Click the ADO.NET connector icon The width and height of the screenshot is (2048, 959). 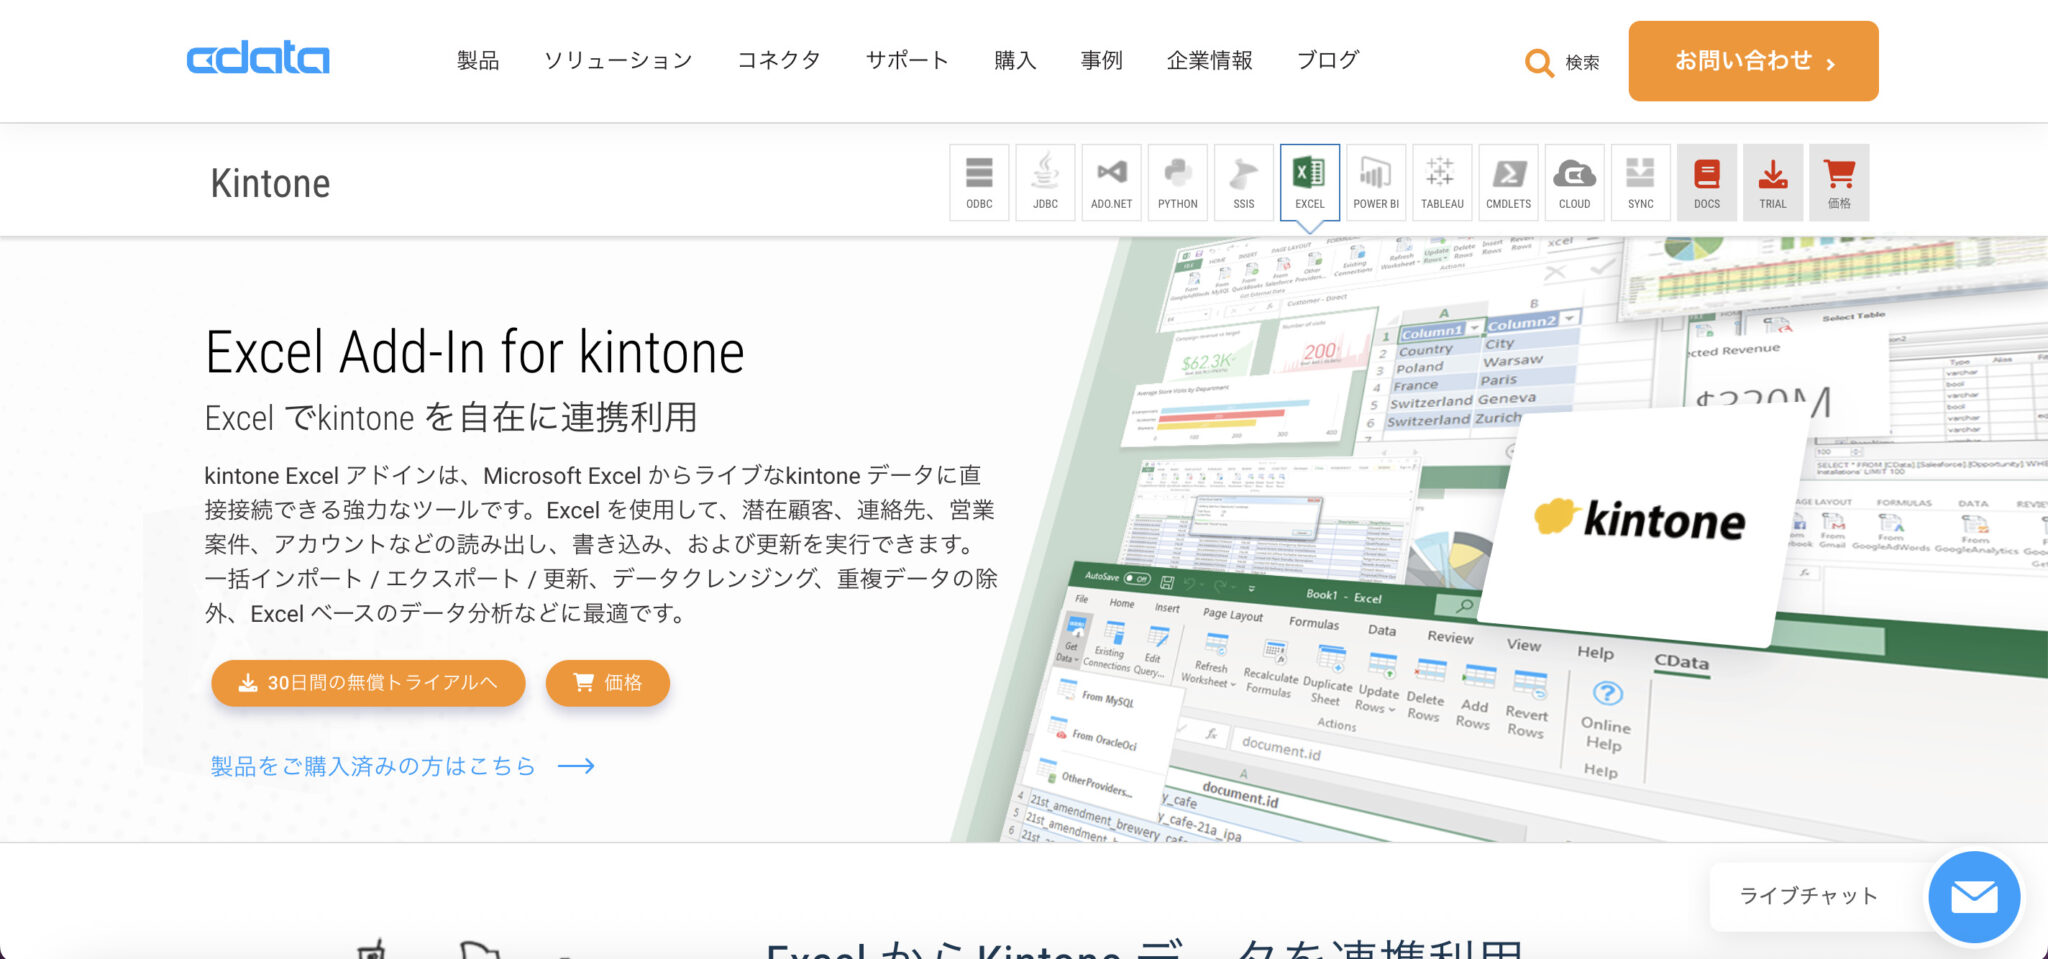(1110, 182)
